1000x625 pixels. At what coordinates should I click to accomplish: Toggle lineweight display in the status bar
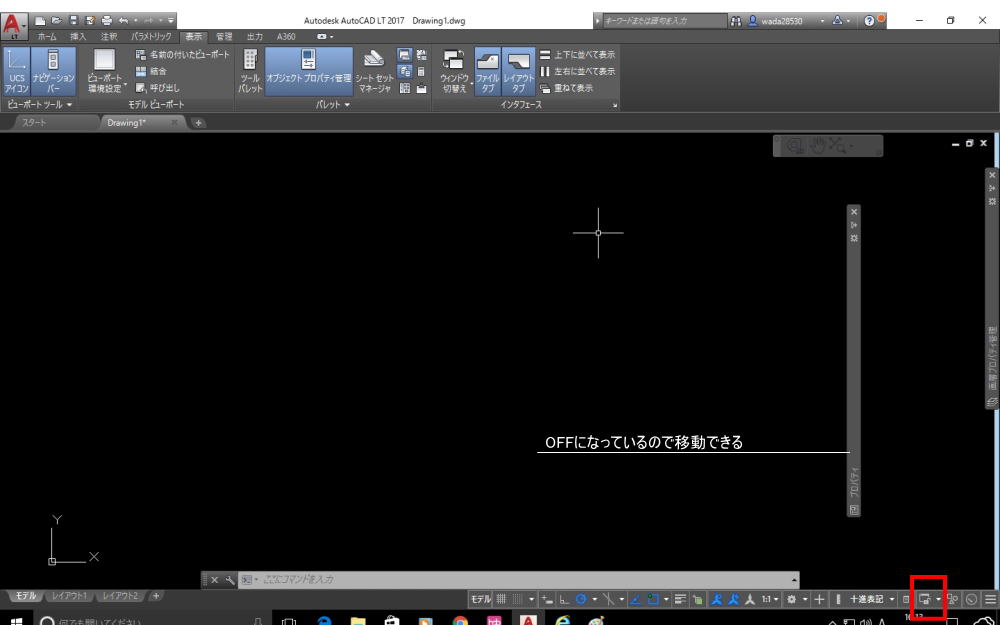680,599
